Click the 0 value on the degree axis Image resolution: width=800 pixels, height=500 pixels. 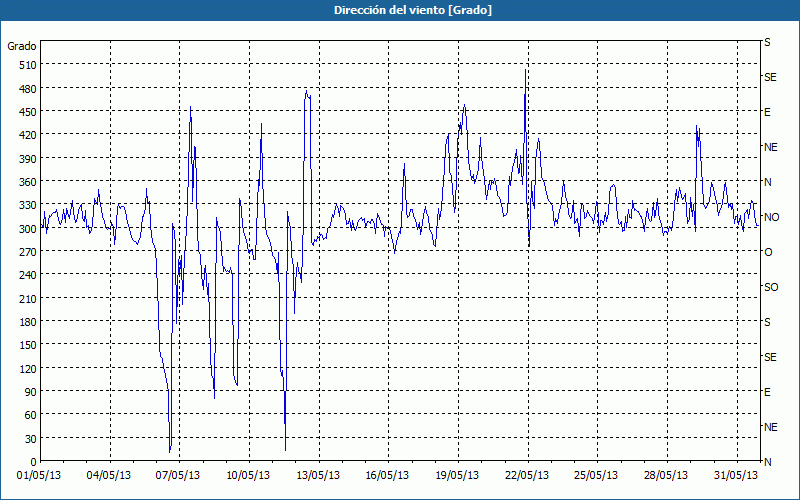(34, 462)
